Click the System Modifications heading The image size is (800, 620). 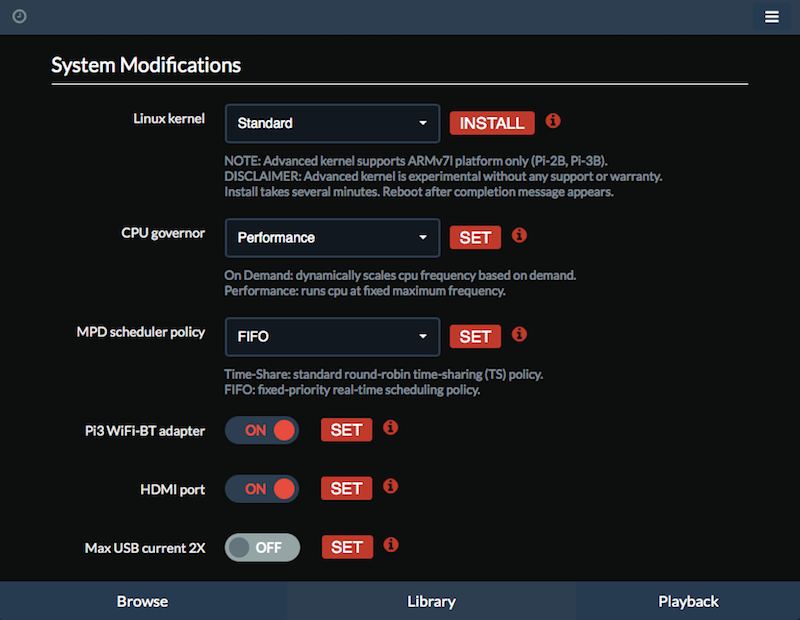click(x=146, y=65)
